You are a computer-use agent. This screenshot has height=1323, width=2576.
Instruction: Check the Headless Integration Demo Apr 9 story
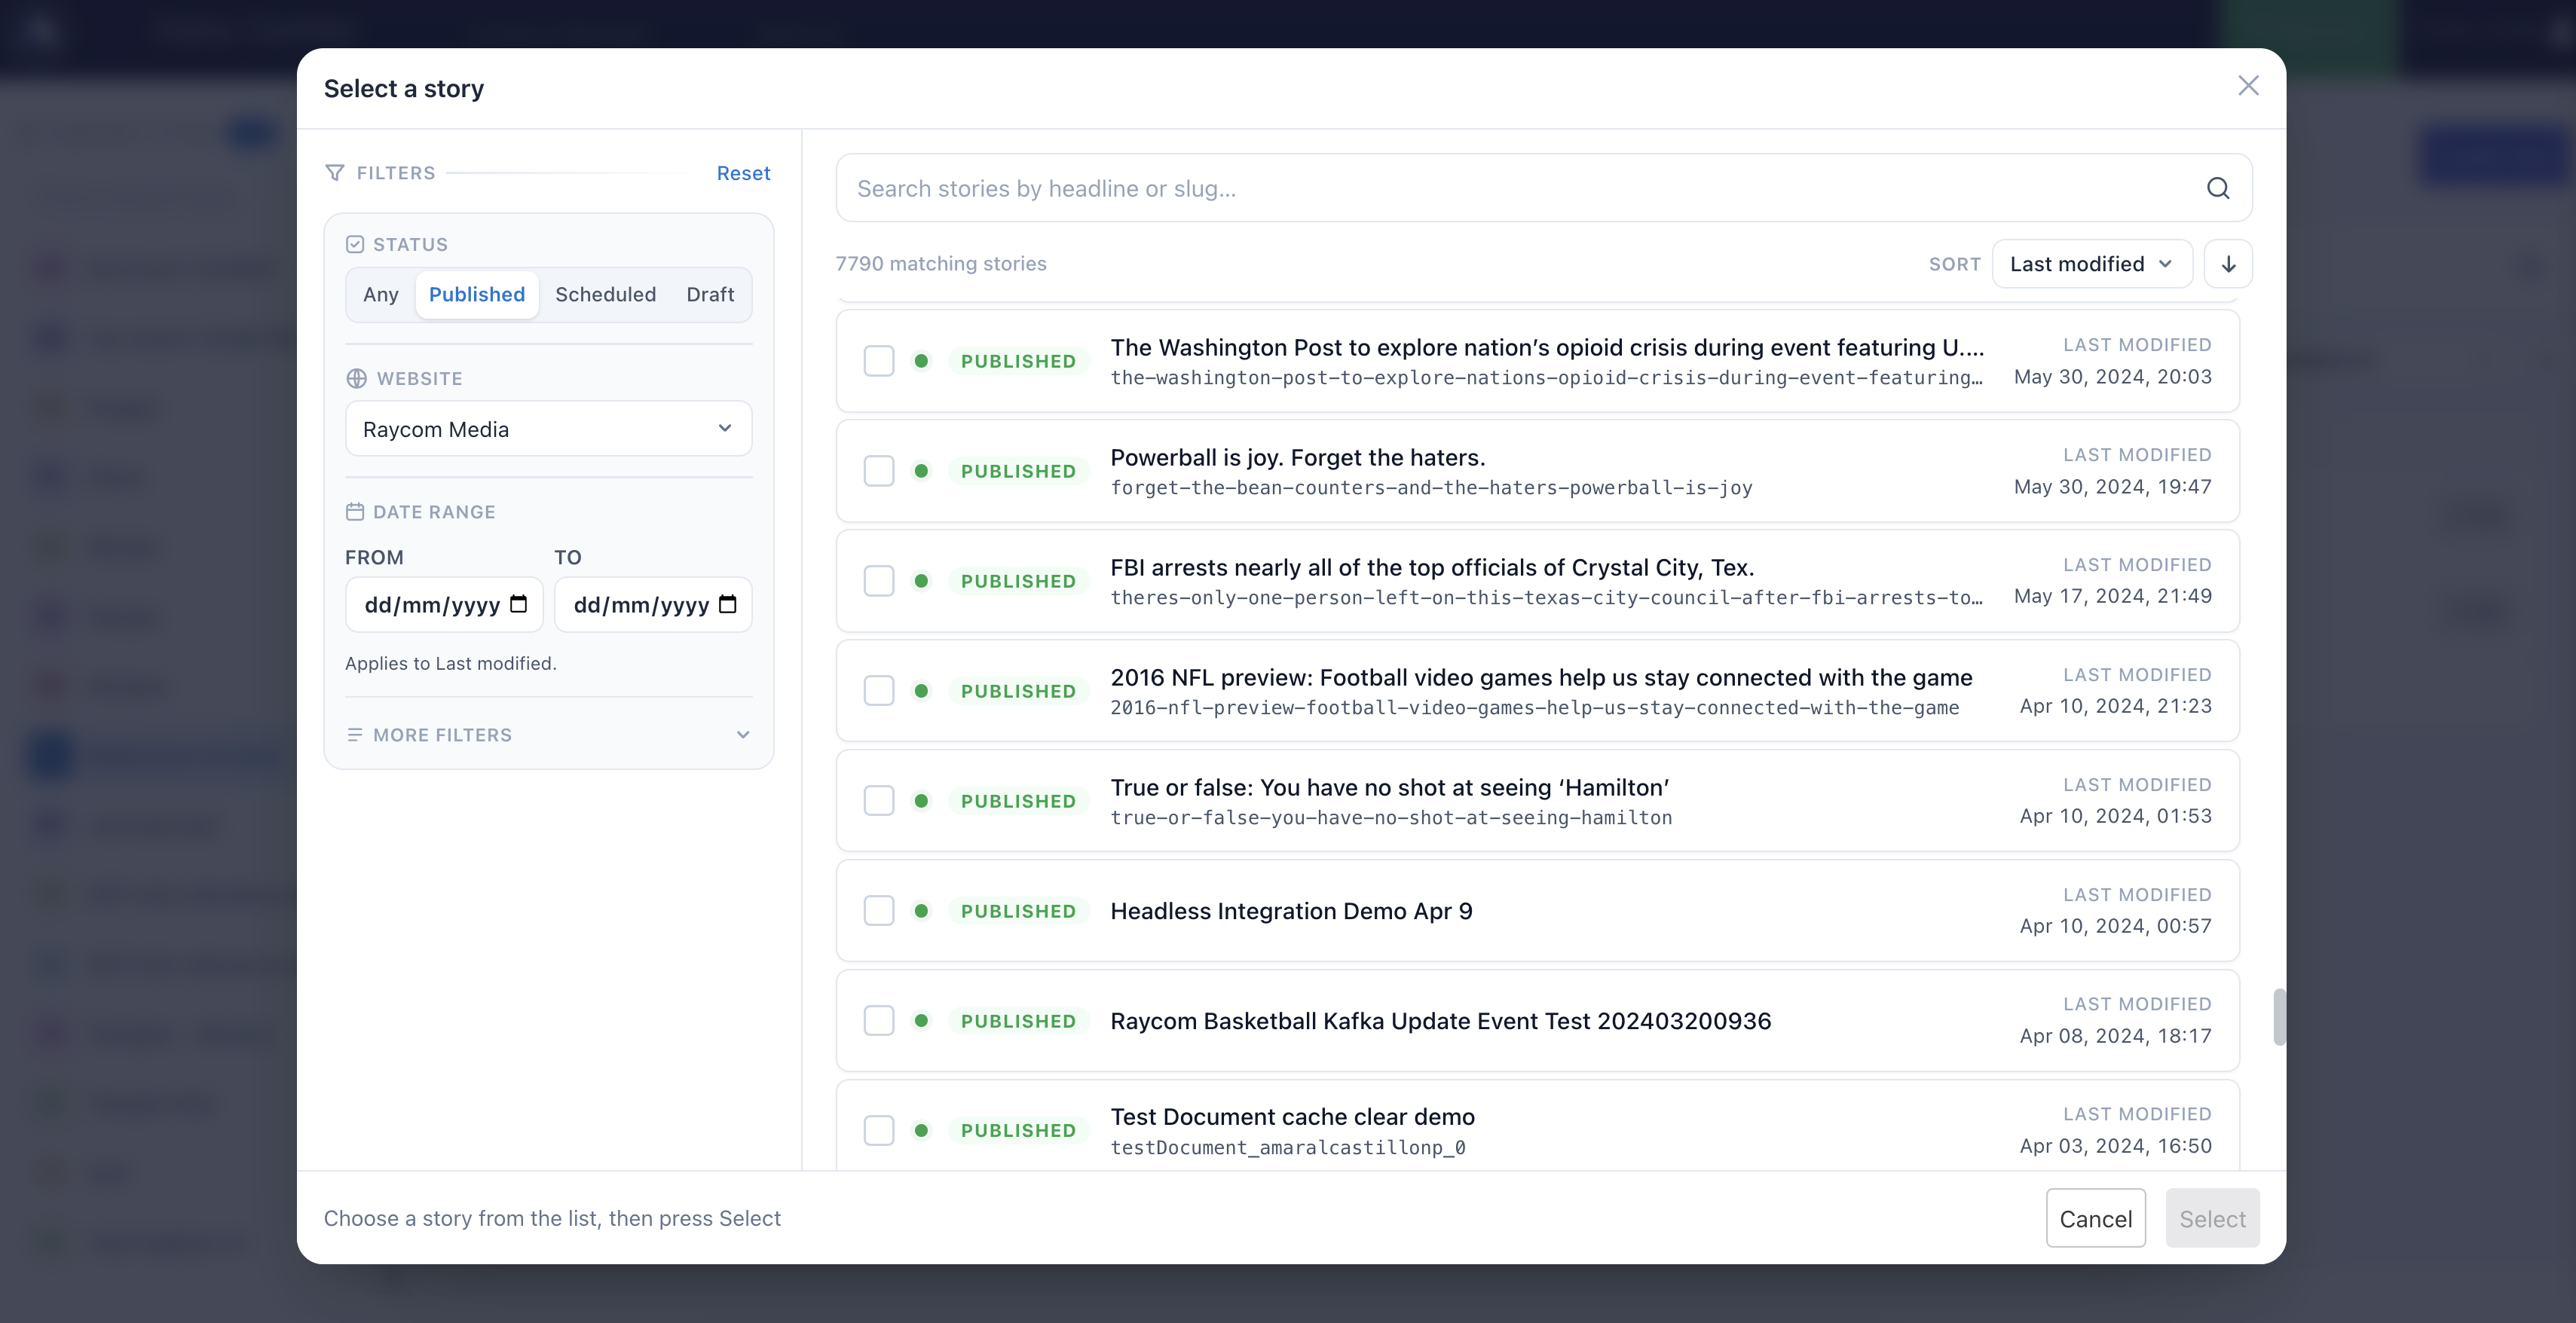[879, 911]
